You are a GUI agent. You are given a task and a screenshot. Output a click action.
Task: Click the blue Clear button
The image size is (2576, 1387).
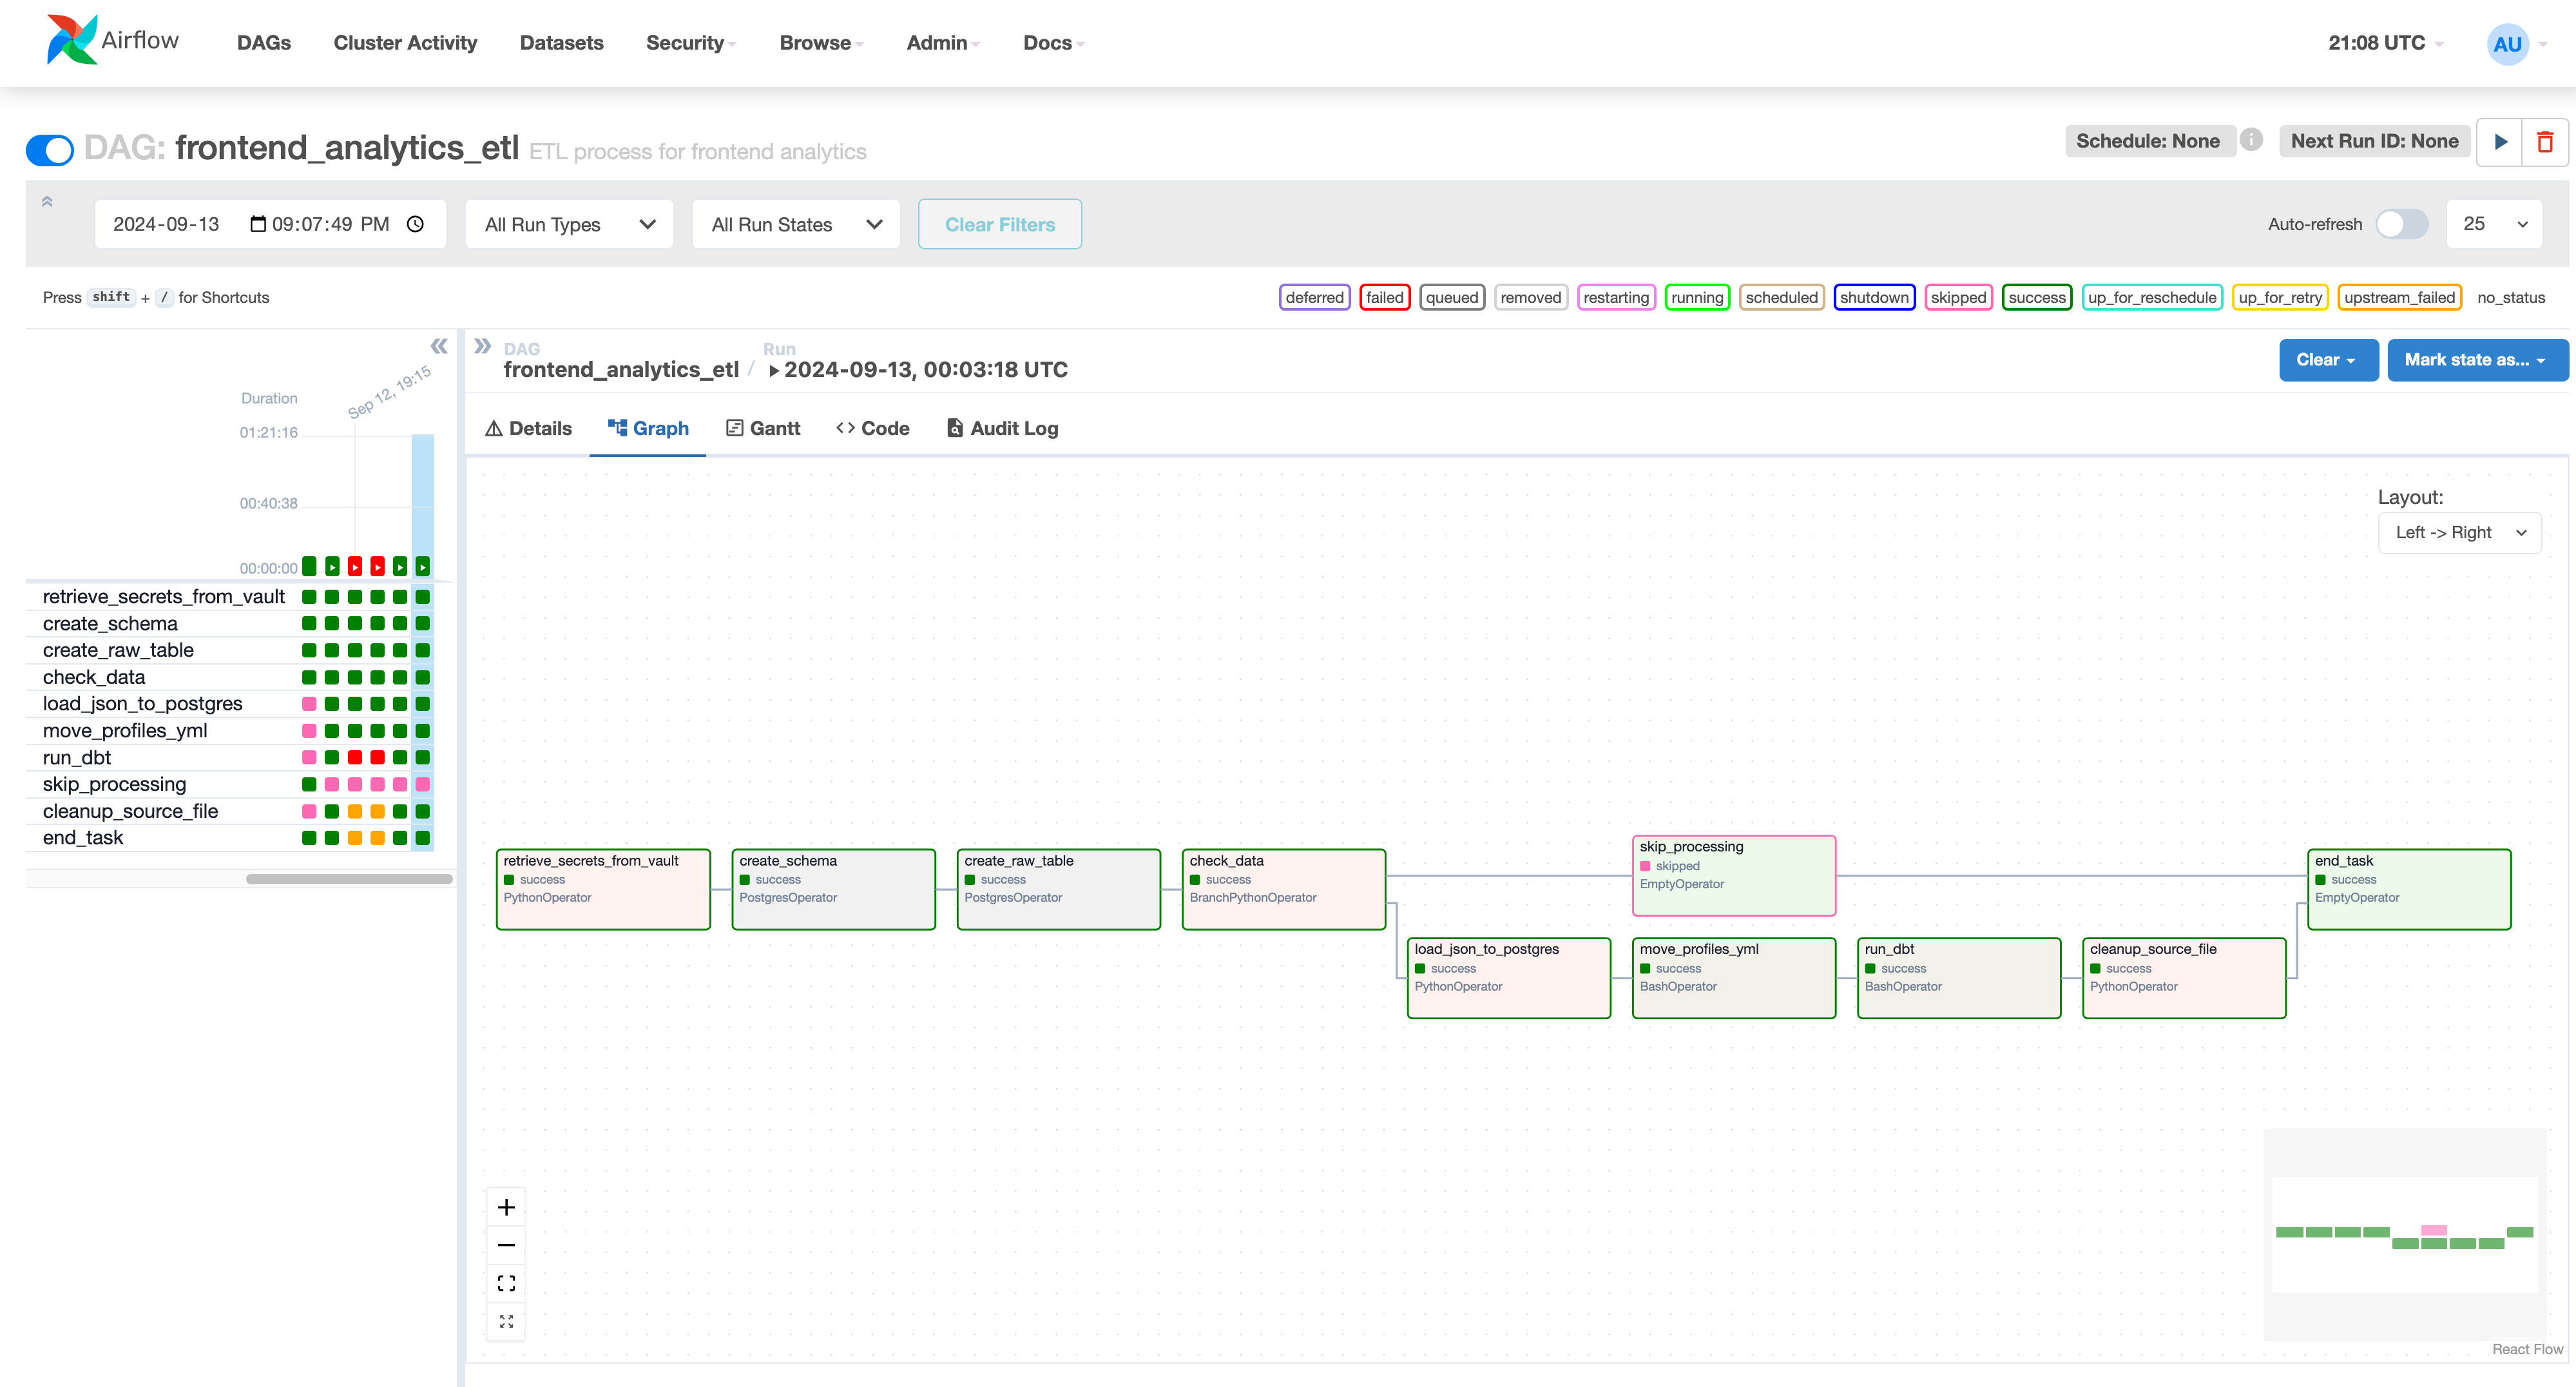pos(2327,360)
